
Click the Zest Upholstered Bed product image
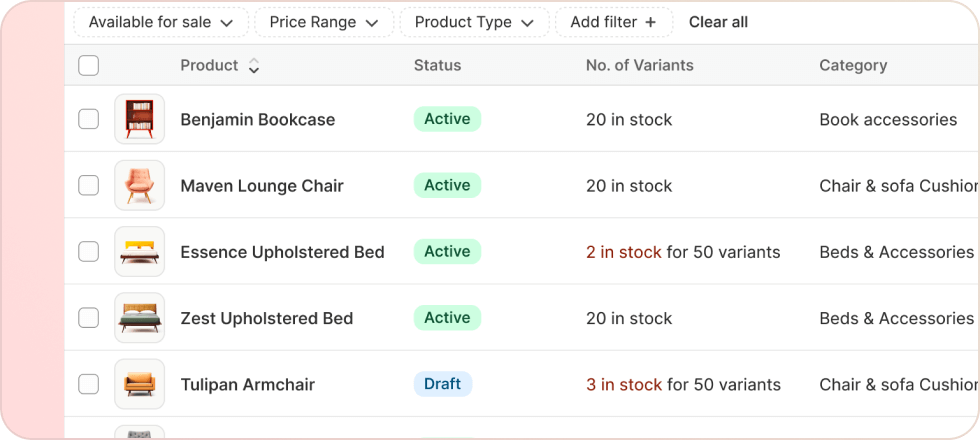(x=139, y=318)
